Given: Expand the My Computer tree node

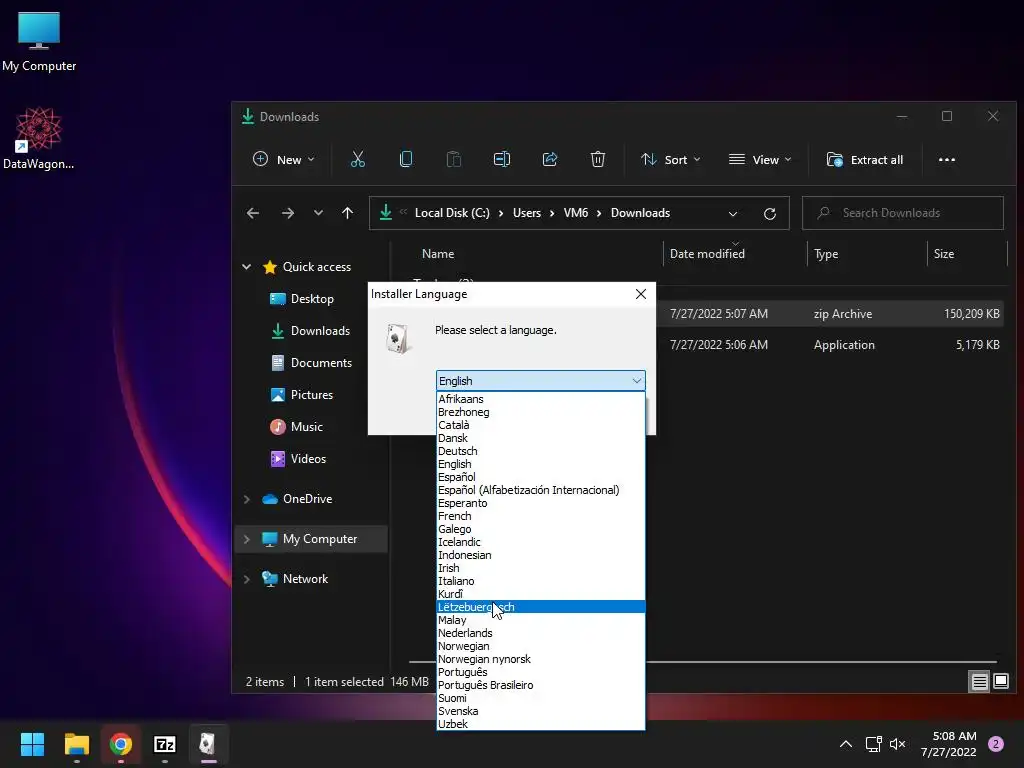Looking at the screenshot, I should click(247, 539).
